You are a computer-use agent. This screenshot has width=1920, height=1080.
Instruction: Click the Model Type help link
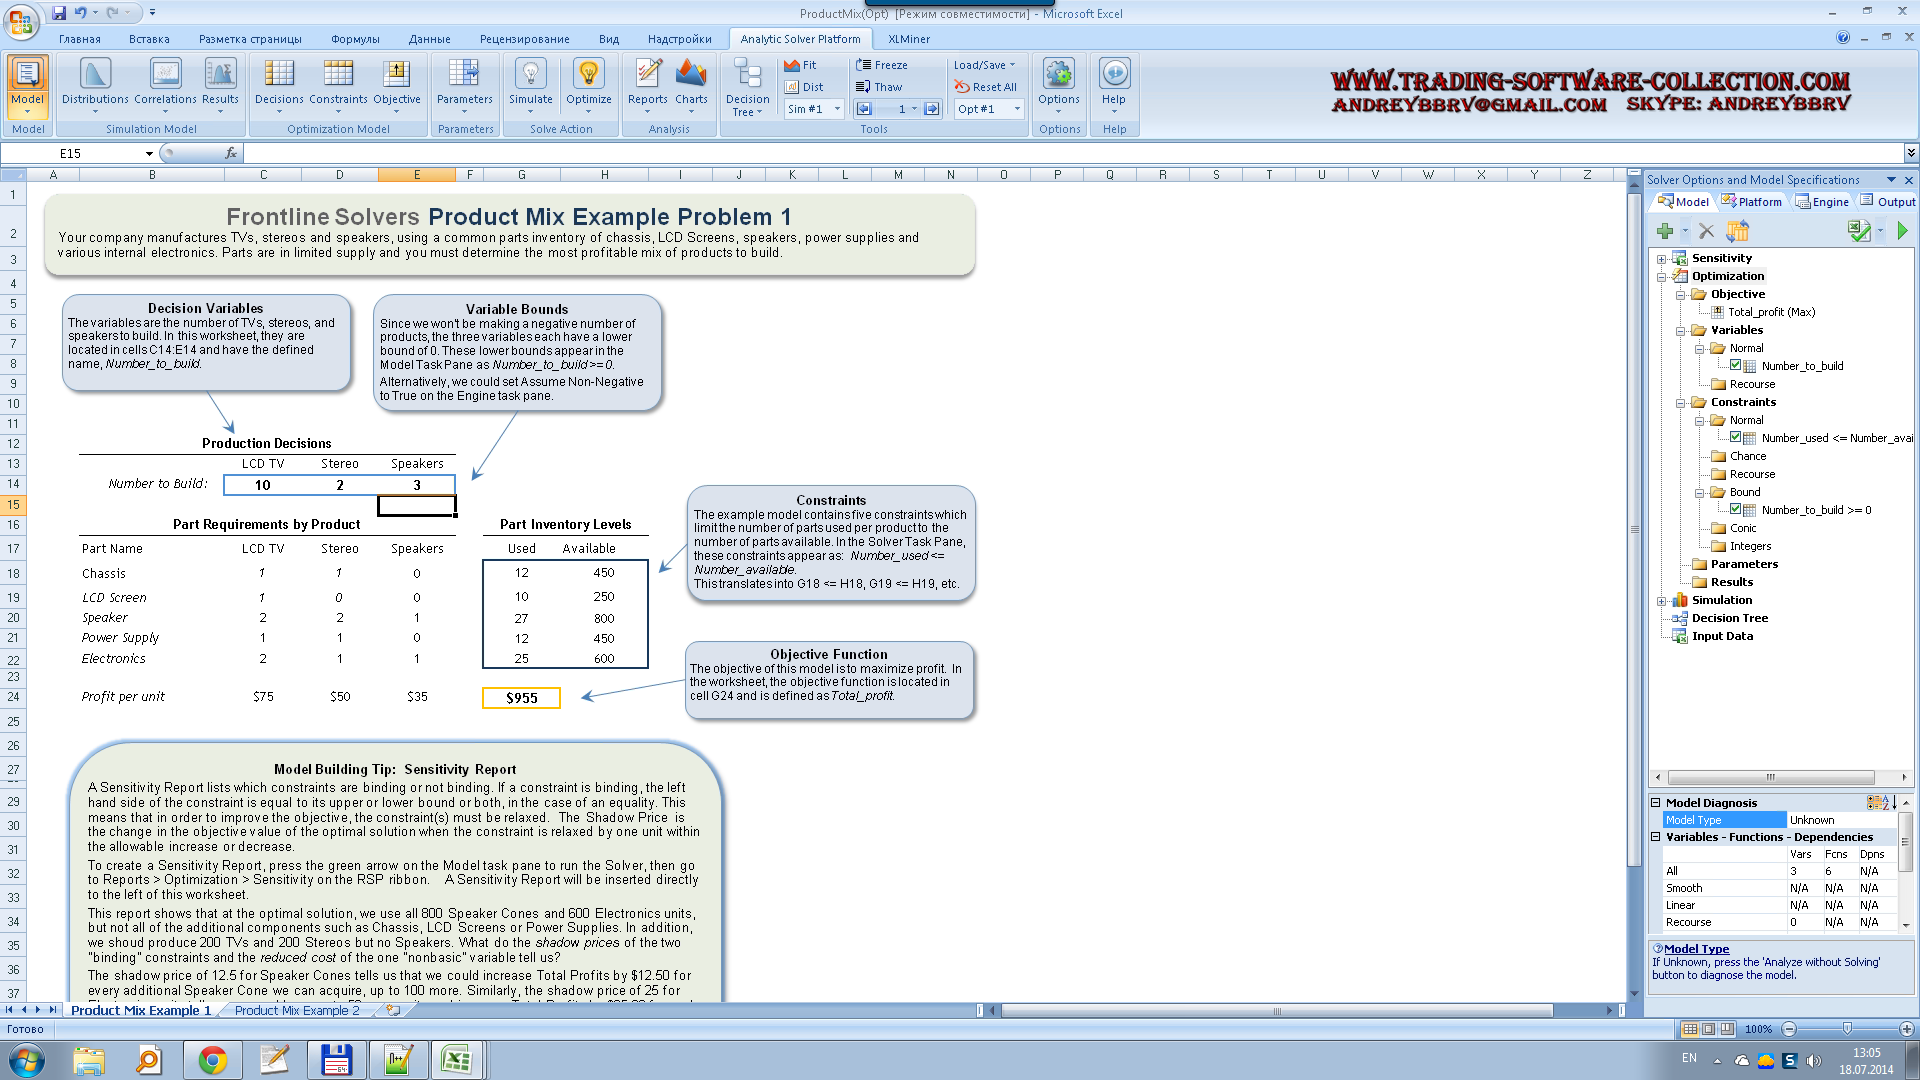click(1696, 949)
